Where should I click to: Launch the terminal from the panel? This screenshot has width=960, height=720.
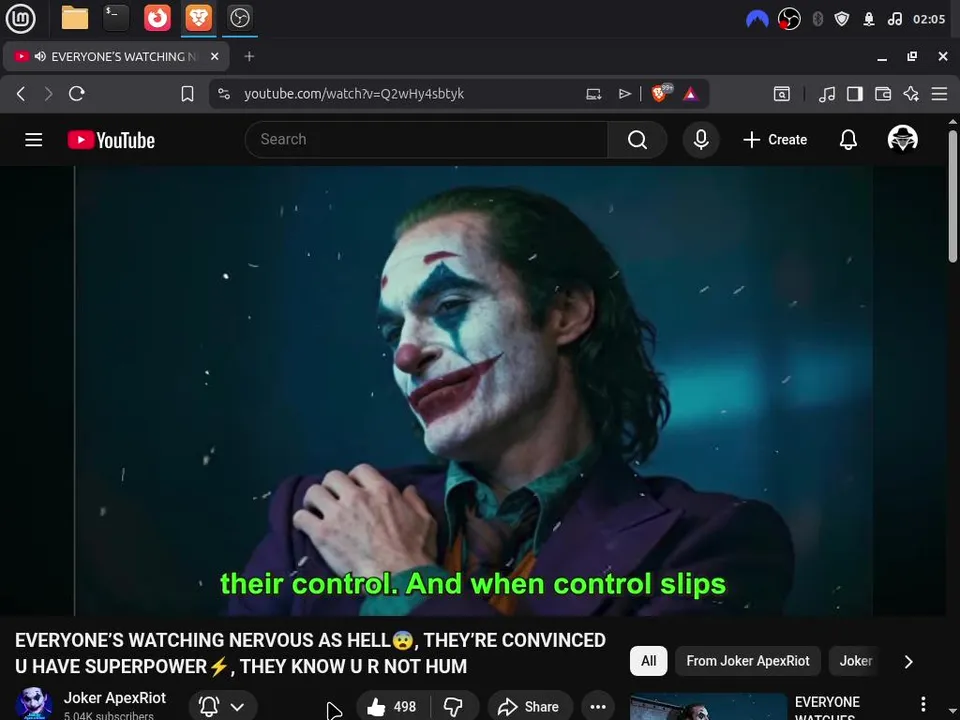tap(116, 18)
